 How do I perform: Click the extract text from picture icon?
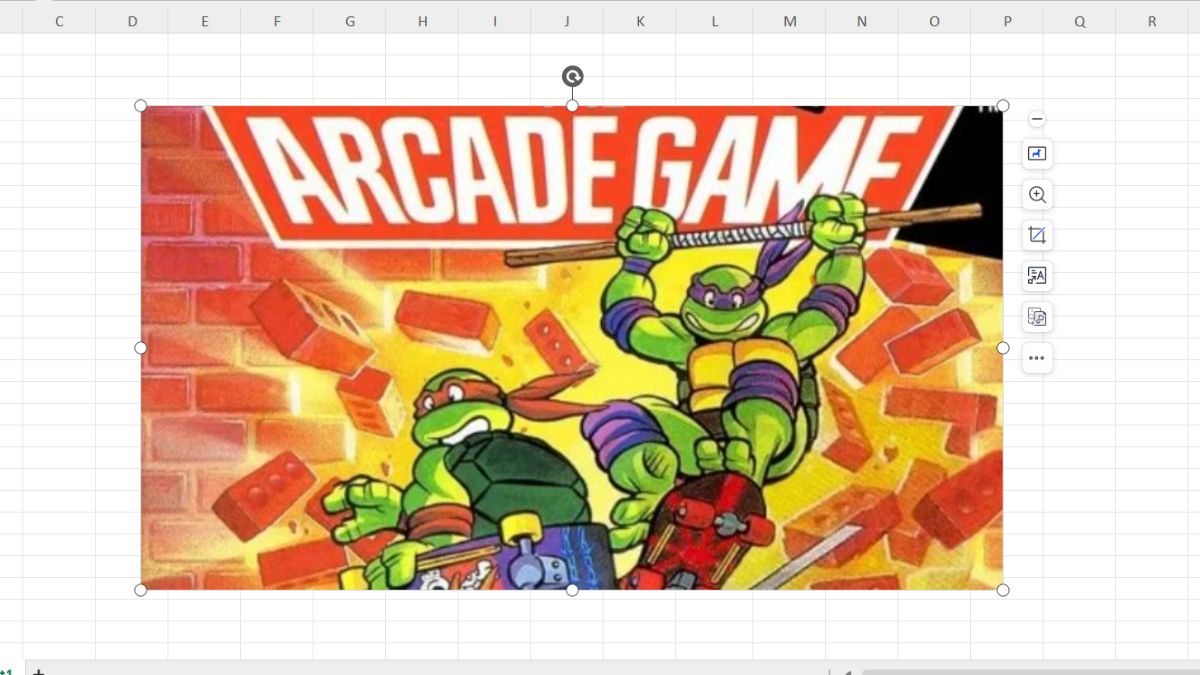[1037, 276]
